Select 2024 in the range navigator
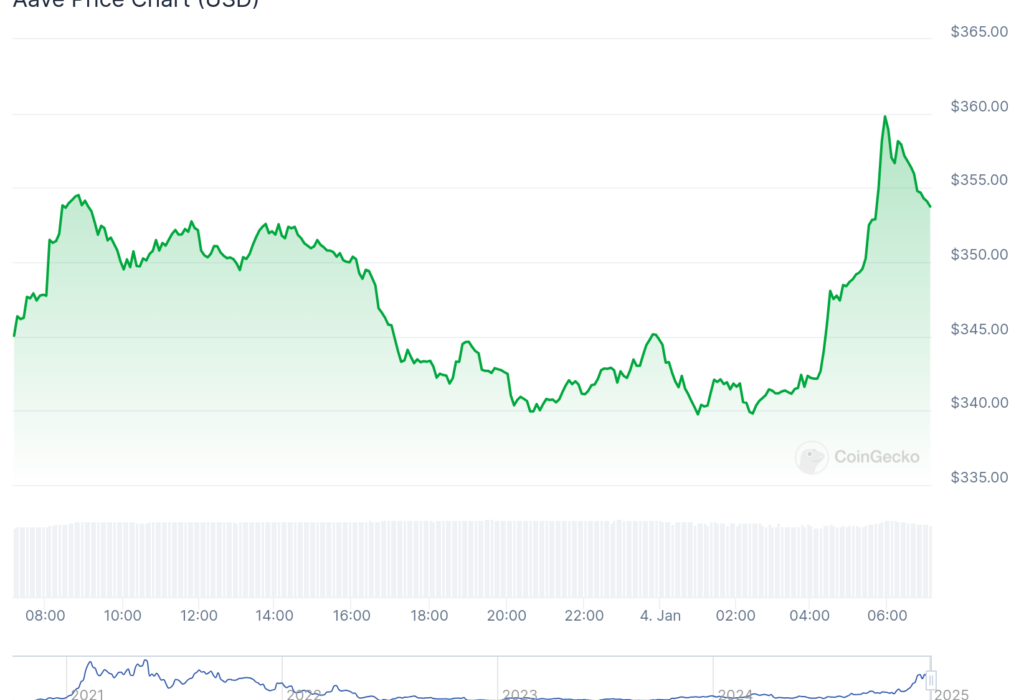The image size is (1024, 700). point(735,694)
